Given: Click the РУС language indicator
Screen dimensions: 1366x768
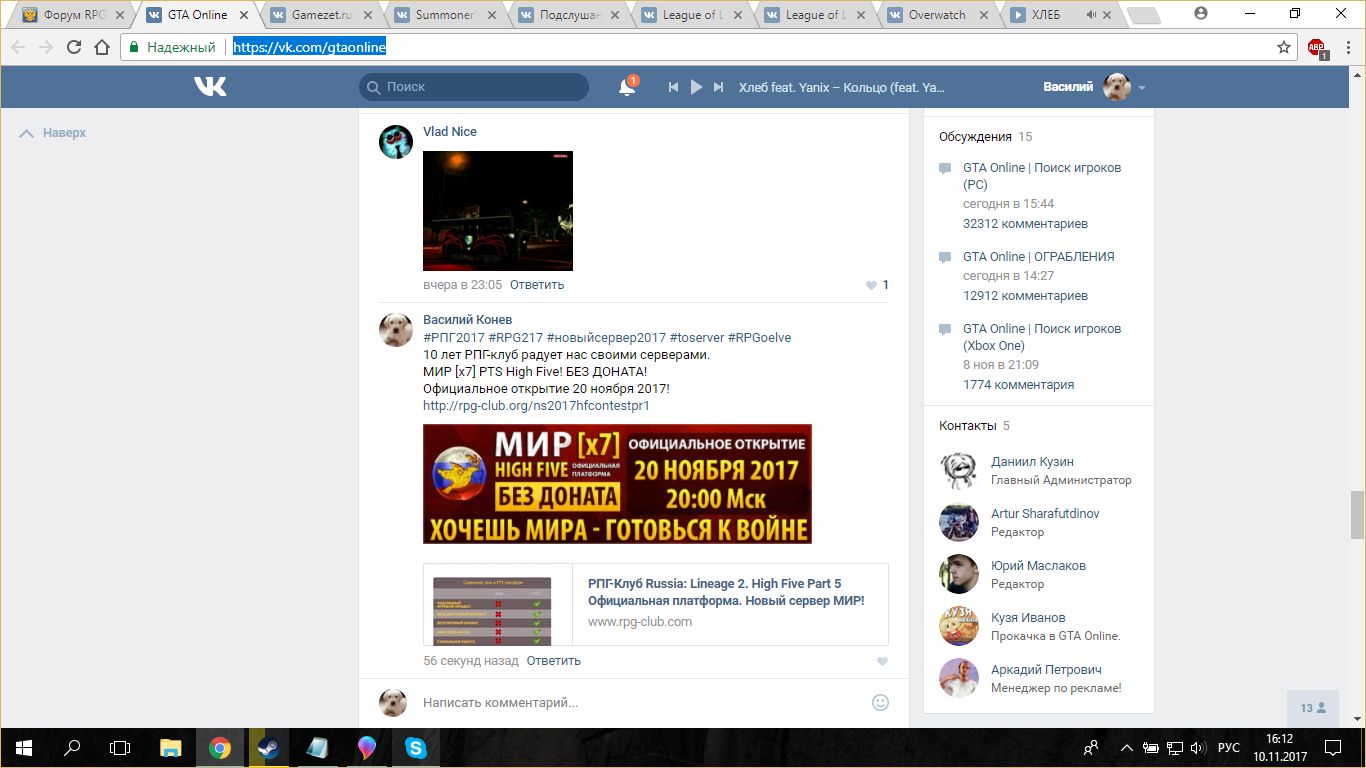Looking at the screenshot, I should click(x=1229, y=747).
